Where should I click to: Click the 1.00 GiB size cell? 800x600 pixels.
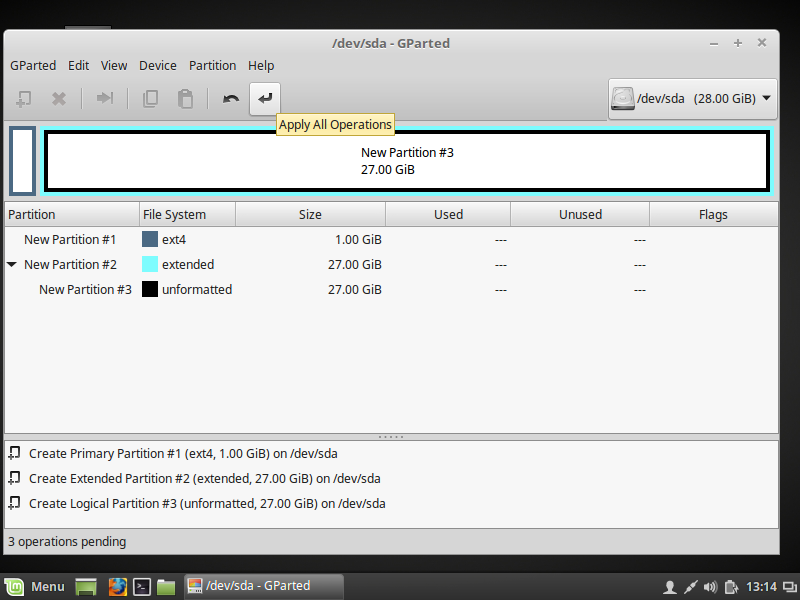click(x=358, y=239)
